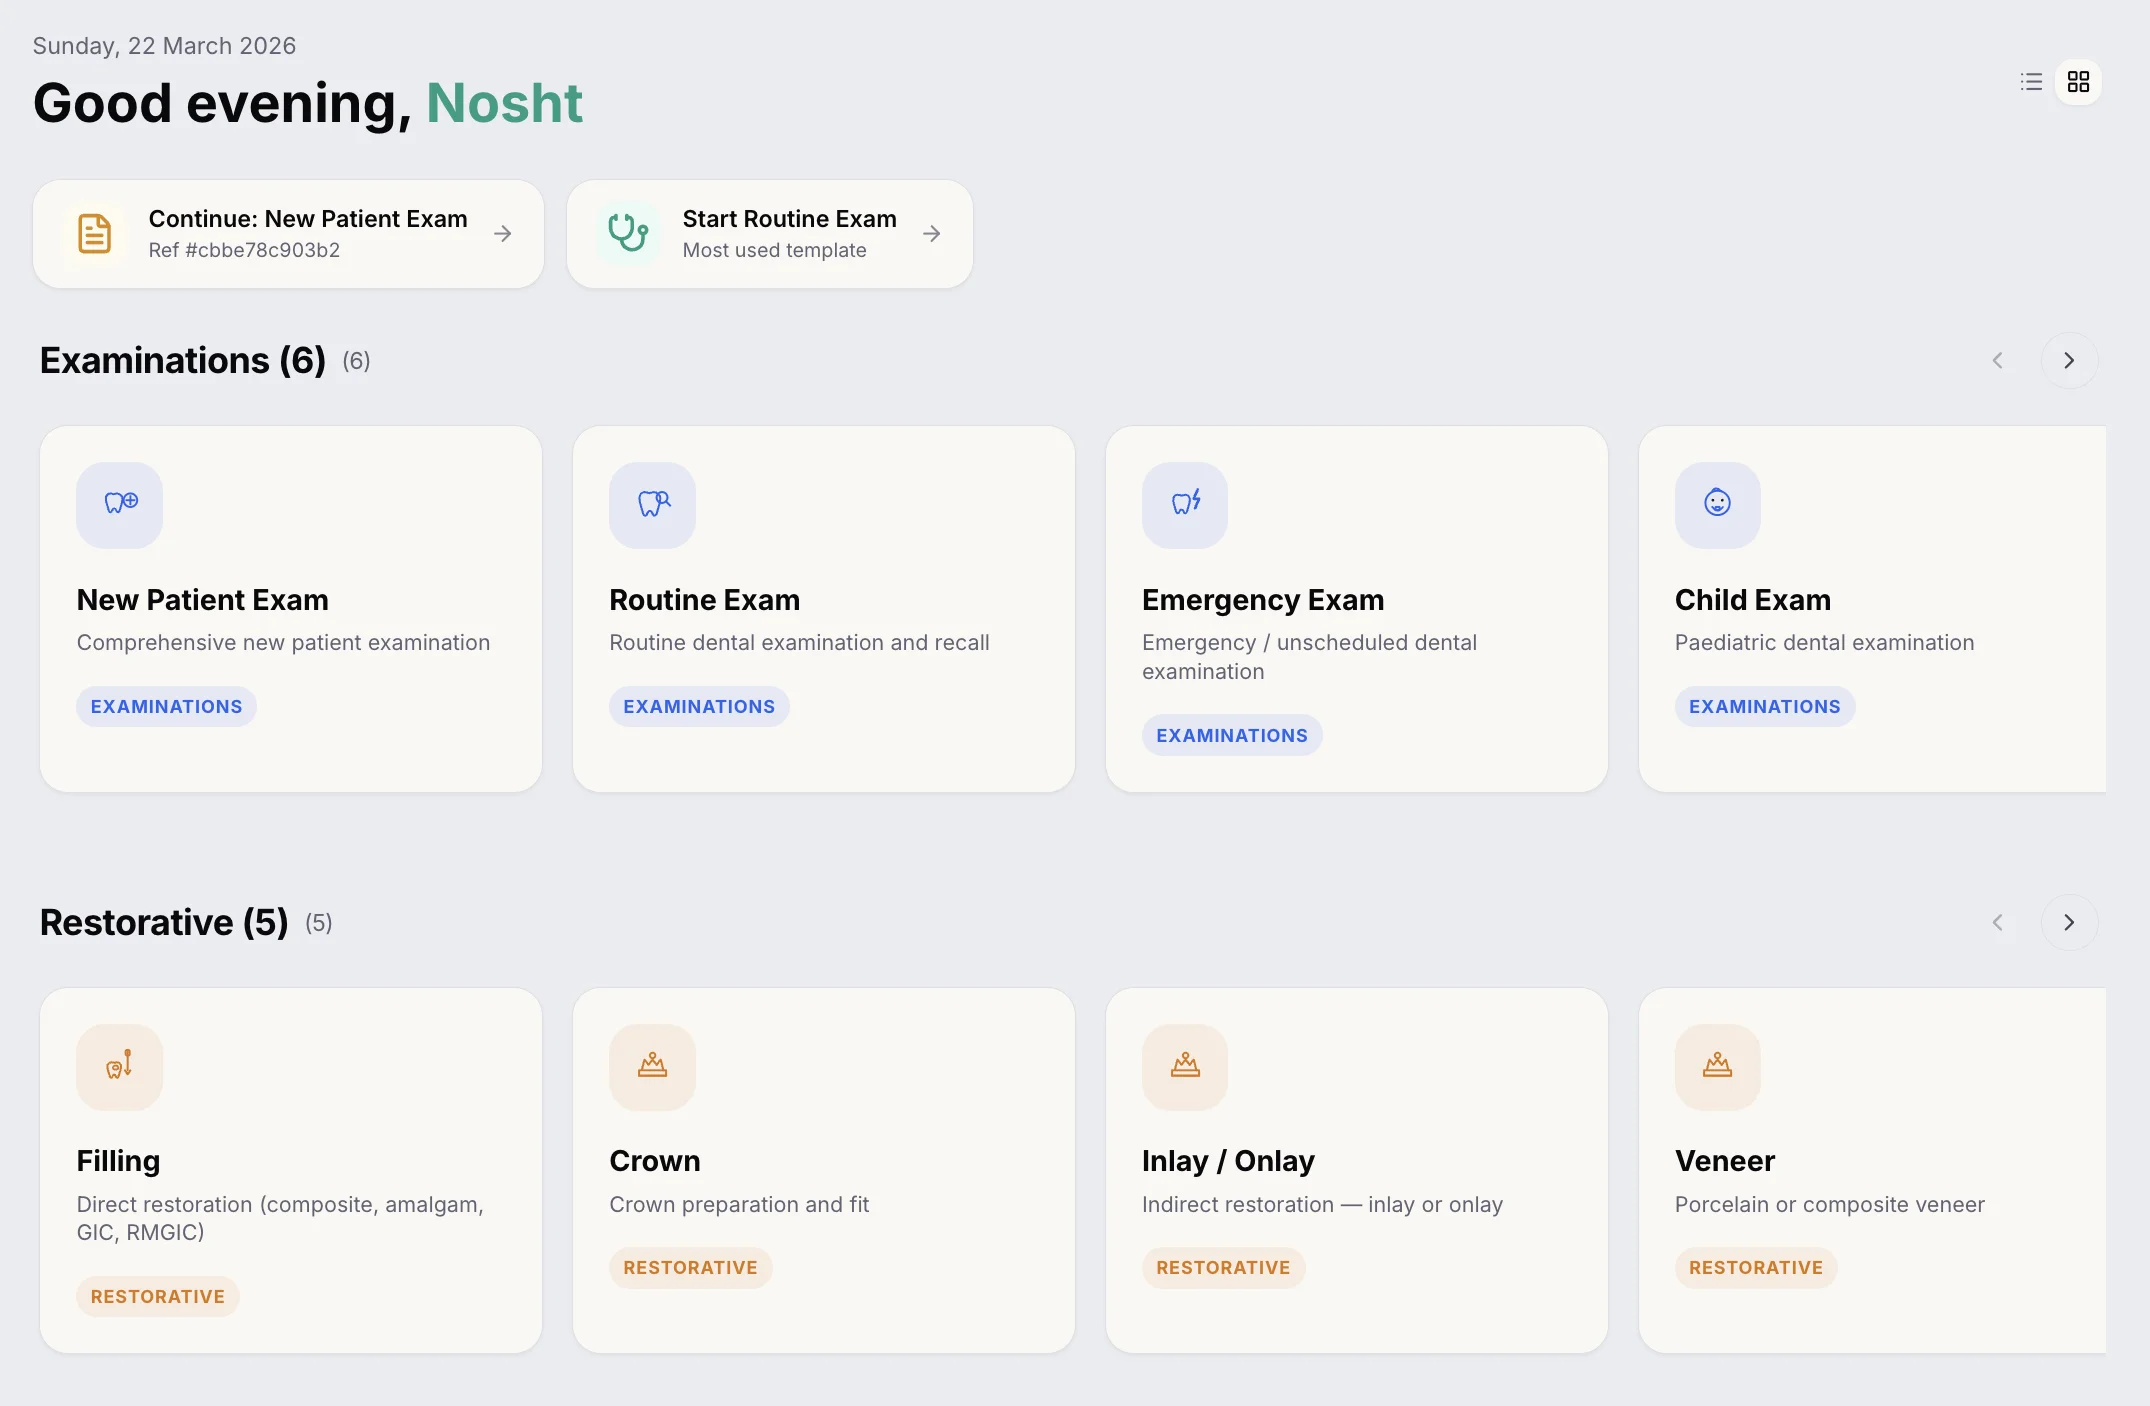Go back in Restorative carousel with left chevron
2150x1406 pixels.
[1997, 922]
